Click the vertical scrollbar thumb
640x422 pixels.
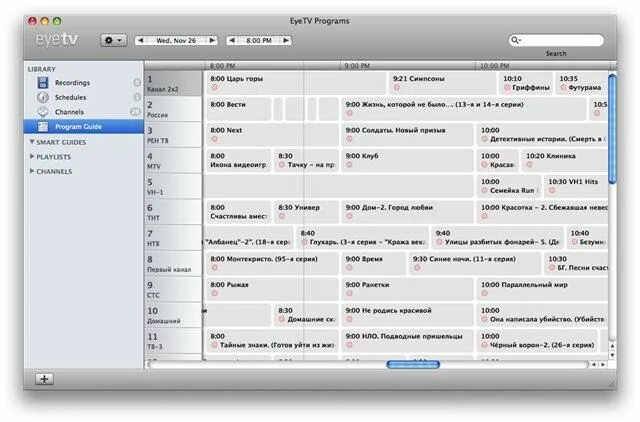(612, 129)
